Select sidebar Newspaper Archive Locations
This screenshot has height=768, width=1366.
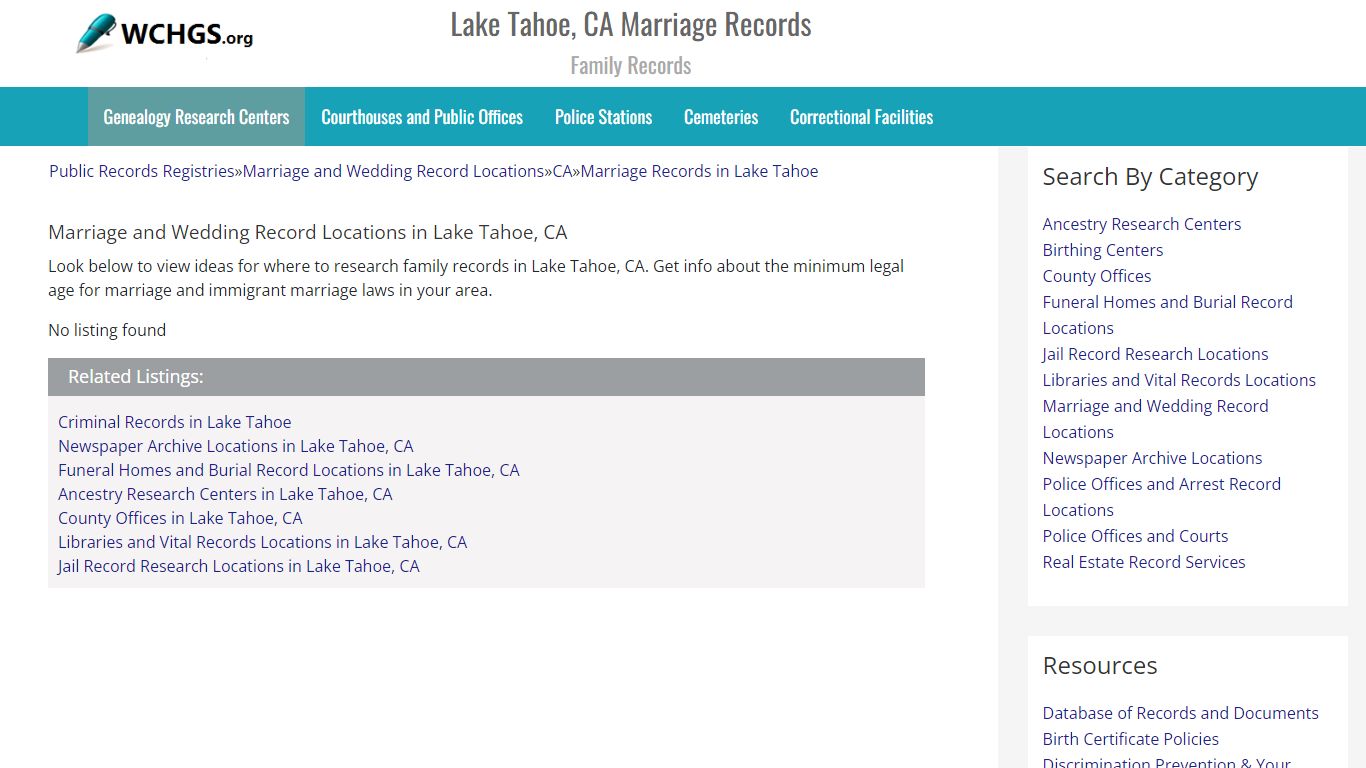pos(1152,458)
